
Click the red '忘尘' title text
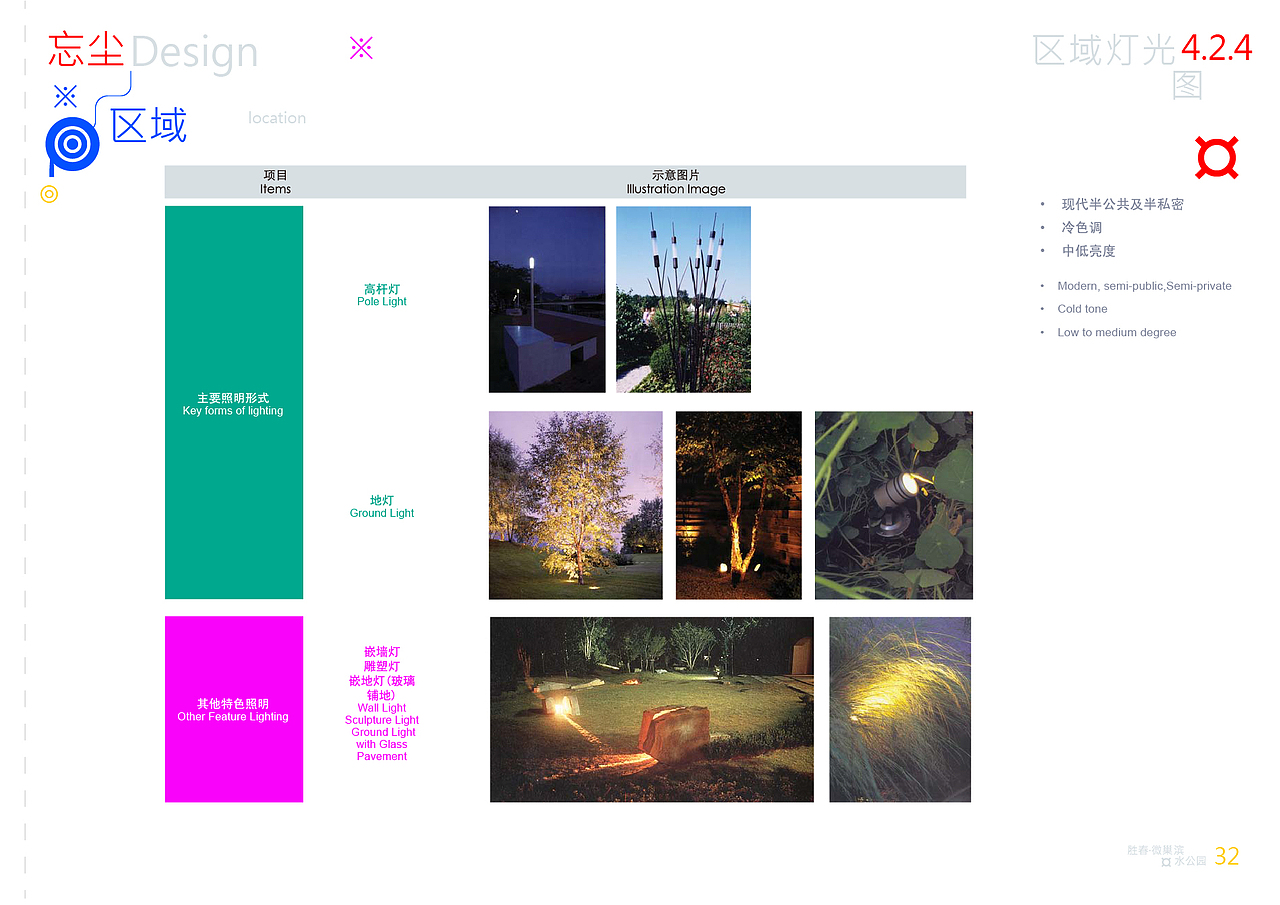(x=87, y=49)
